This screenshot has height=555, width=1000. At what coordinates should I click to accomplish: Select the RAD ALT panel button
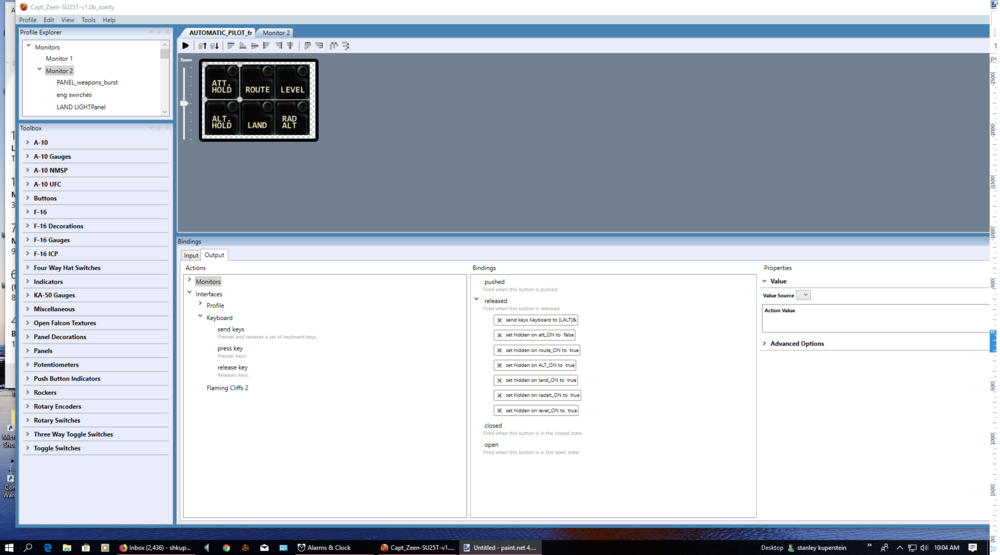292,119
